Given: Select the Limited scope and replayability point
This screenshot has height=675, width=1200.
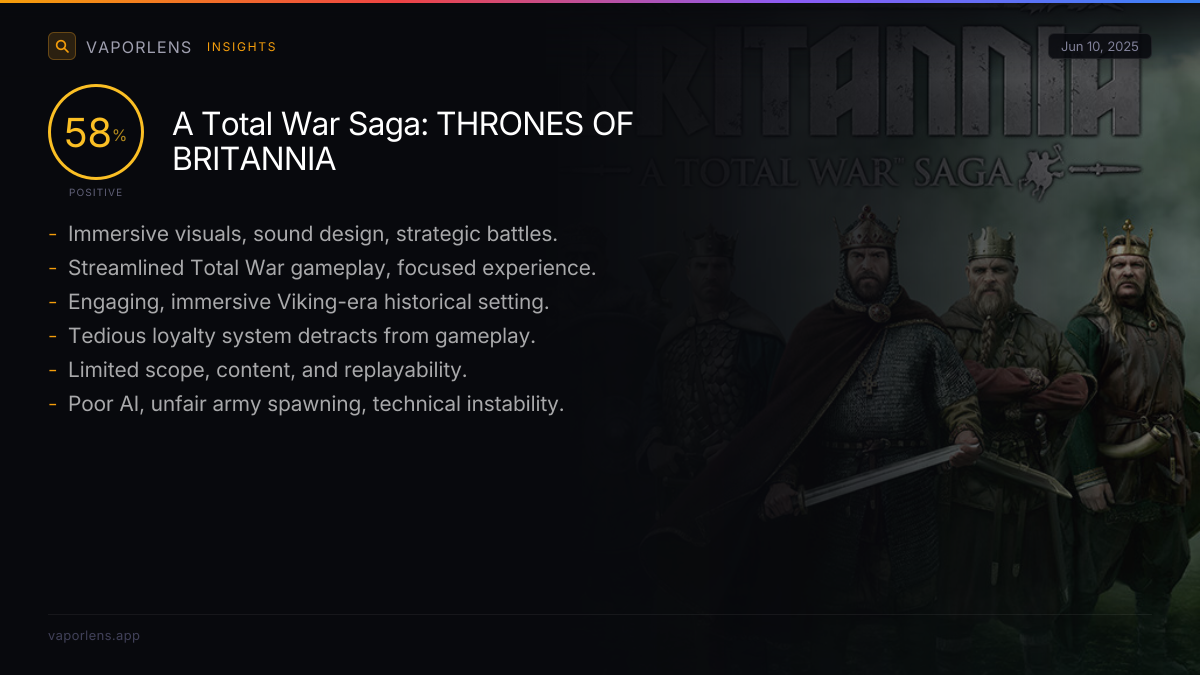Looking at the screenshot, I should (267, 370).
